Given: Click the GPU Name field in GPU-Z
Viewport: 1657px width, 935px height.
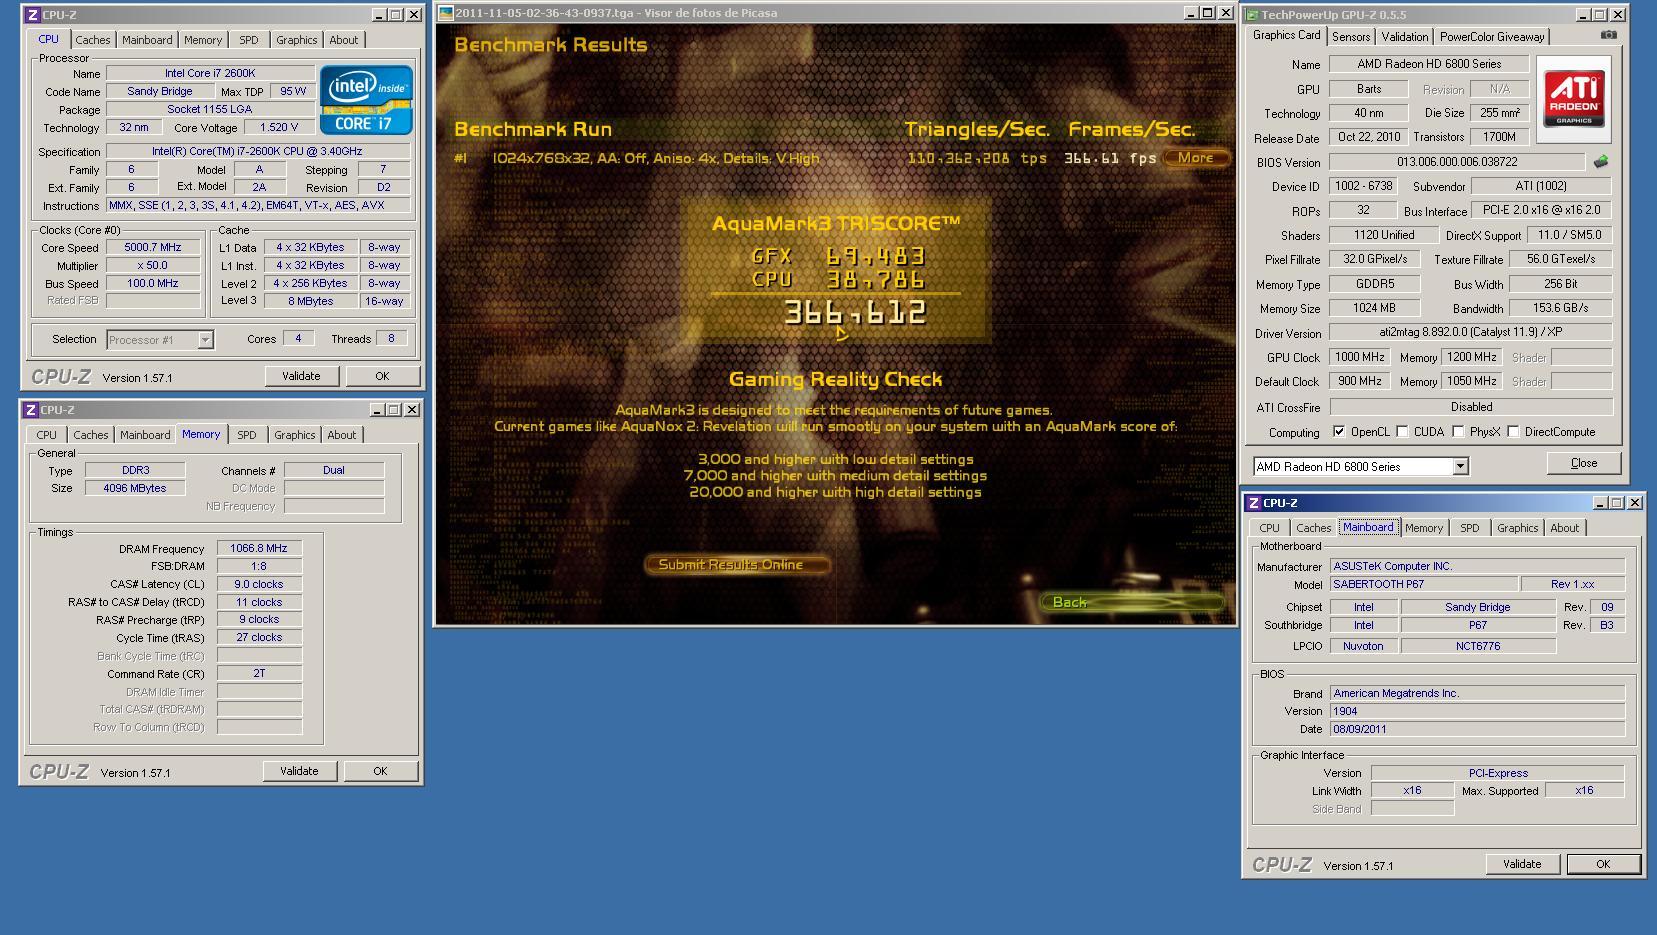Looking at the screenshot, I should click(x=1429, y=64).
